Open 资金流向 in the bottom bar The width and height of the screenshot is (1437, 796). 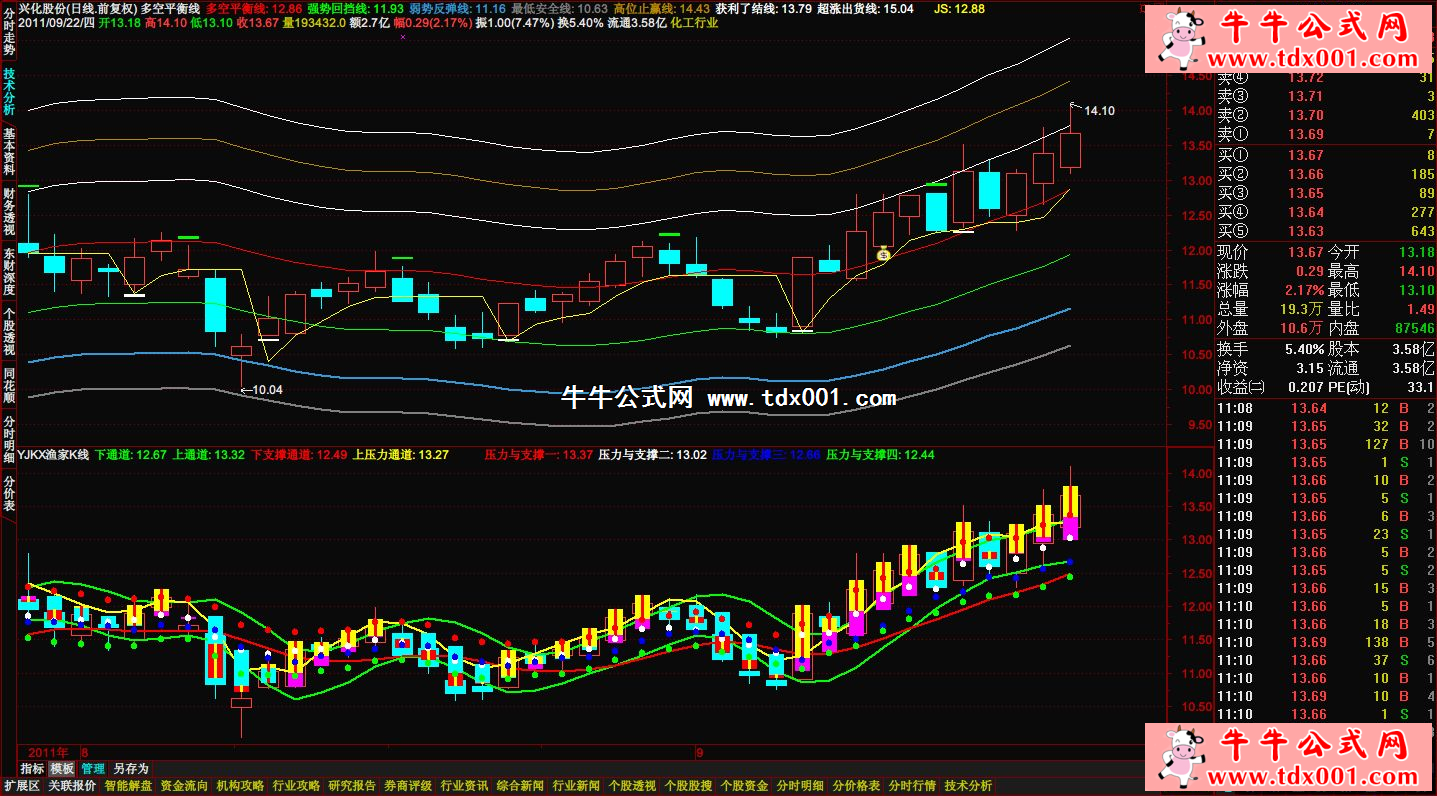(184, 786)
